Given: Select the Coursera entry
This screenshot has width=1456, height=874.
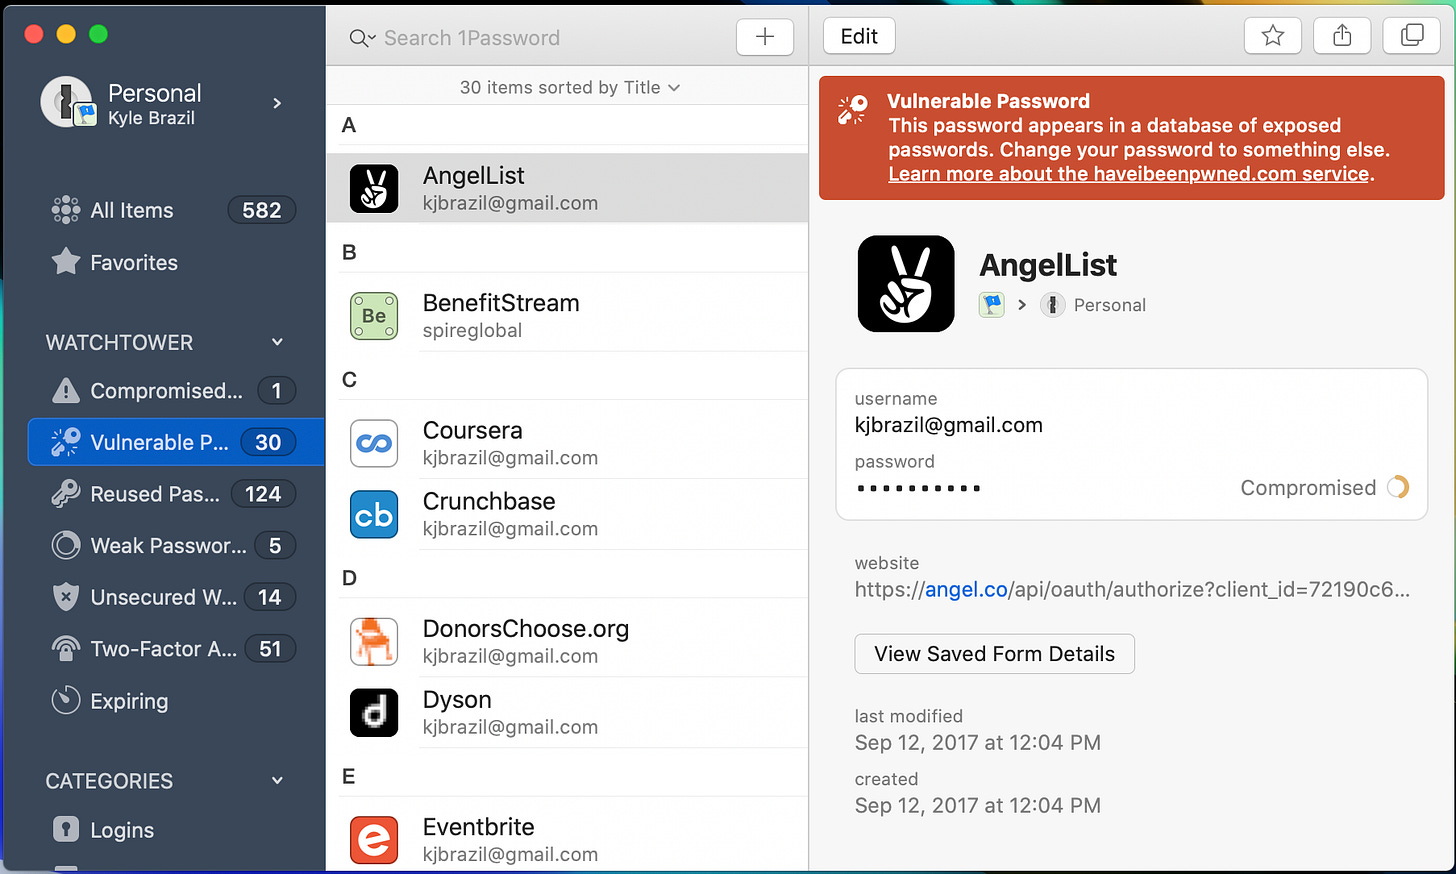Looking at the screenshot, I should (x=567, y=443).
